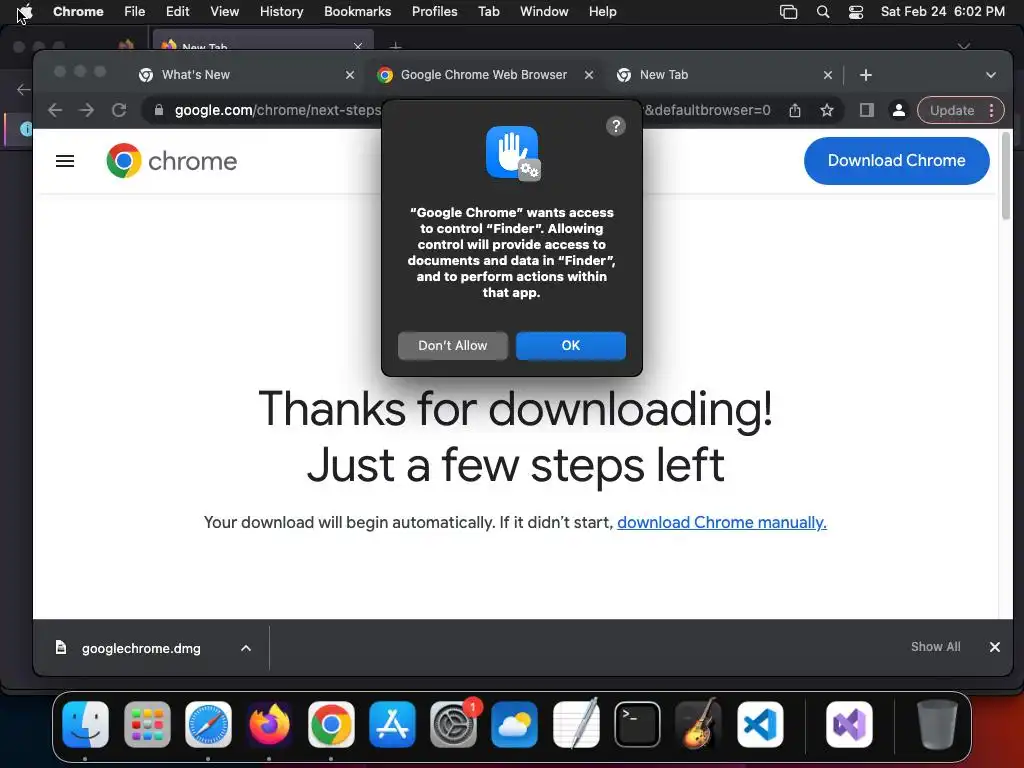Open the Weather app in the Dock
1024x768 pixels.
pyautogui.click(x=515, y=724)
